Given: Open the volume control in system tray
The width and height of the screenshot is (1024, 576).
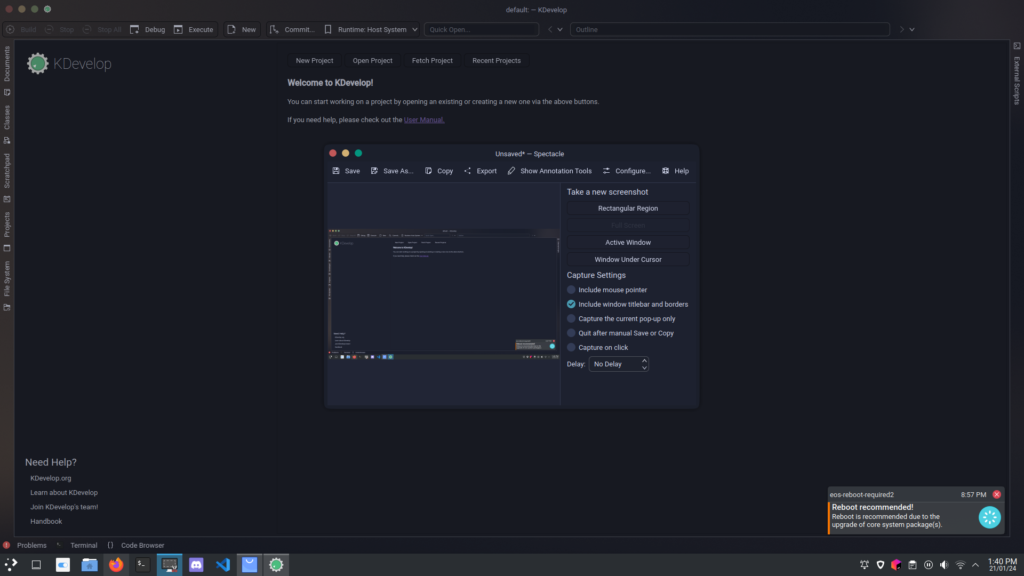Looking at the screenshot, I should click(944, 565).
